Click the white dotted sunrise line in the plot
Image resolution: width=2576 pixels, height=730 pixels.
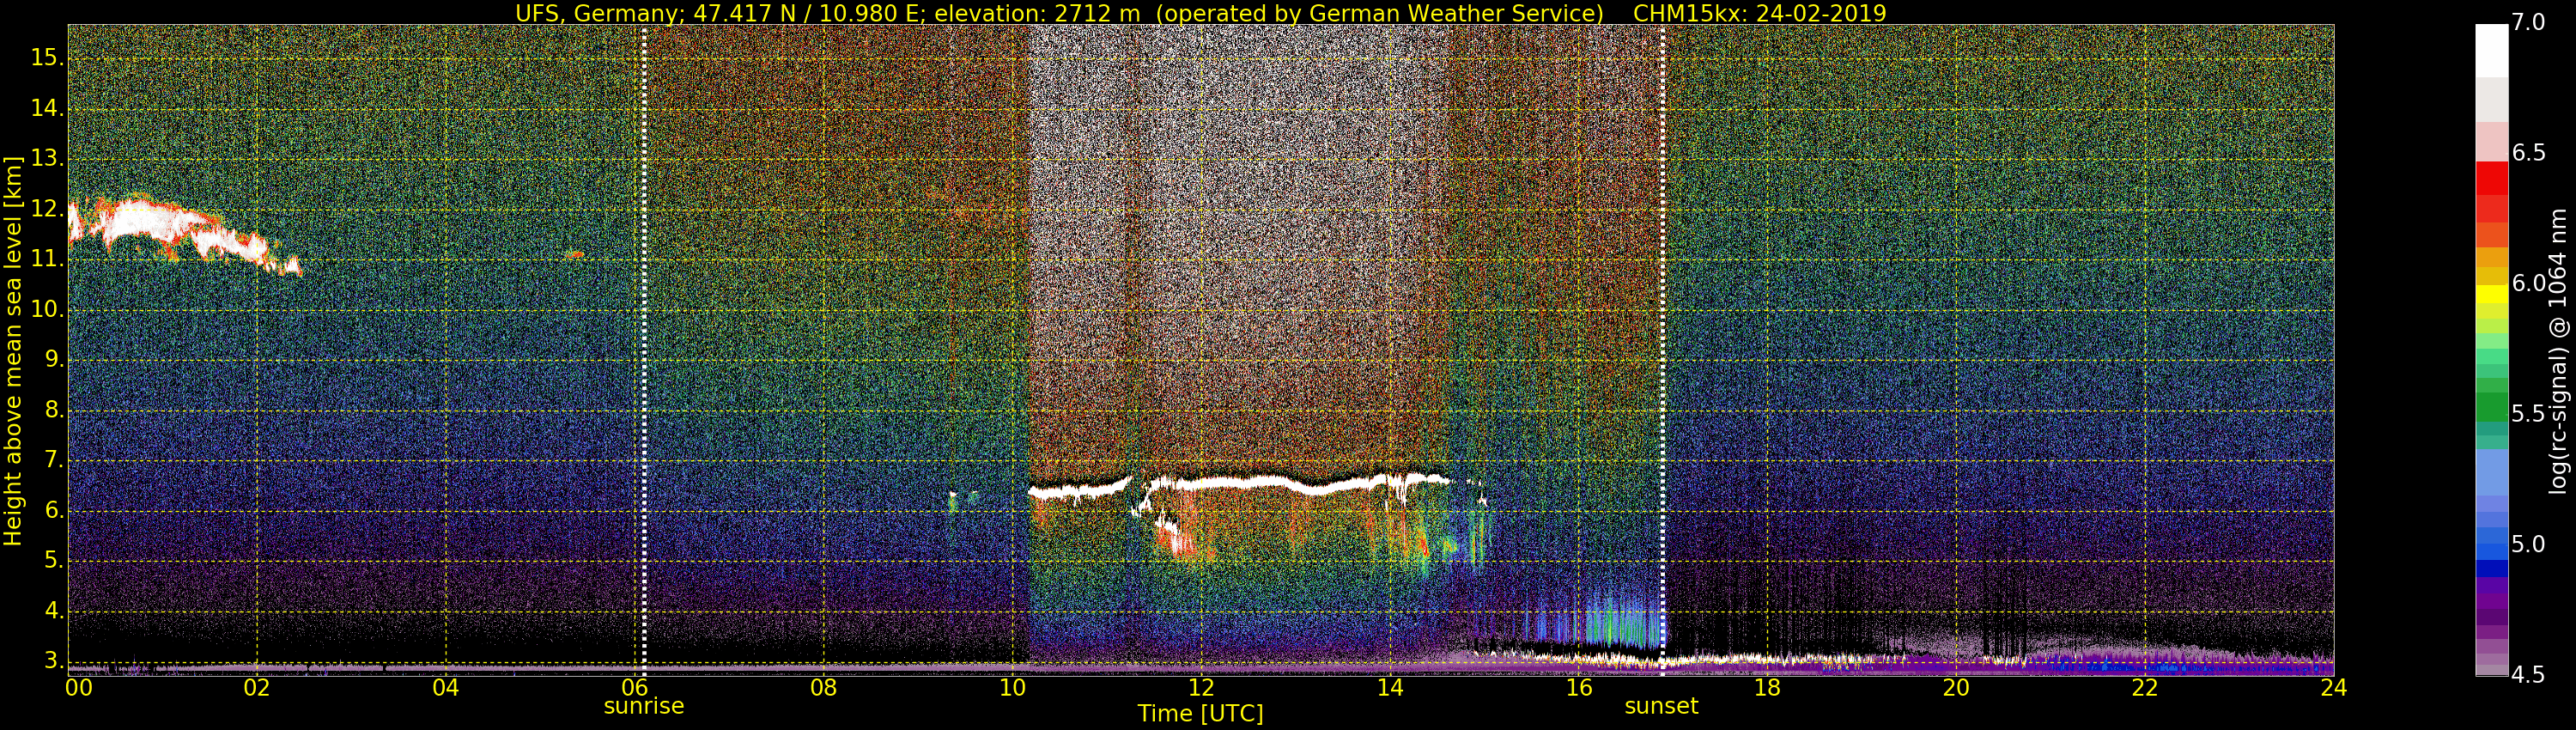(x=644, y=350)
